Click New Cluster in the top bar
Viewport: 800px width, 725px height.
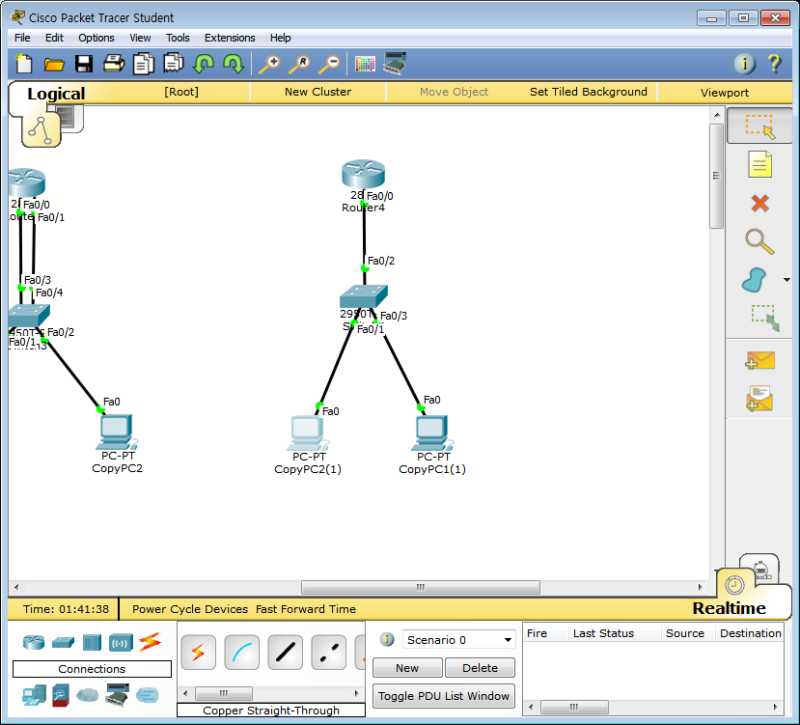[x=318, y=92]
